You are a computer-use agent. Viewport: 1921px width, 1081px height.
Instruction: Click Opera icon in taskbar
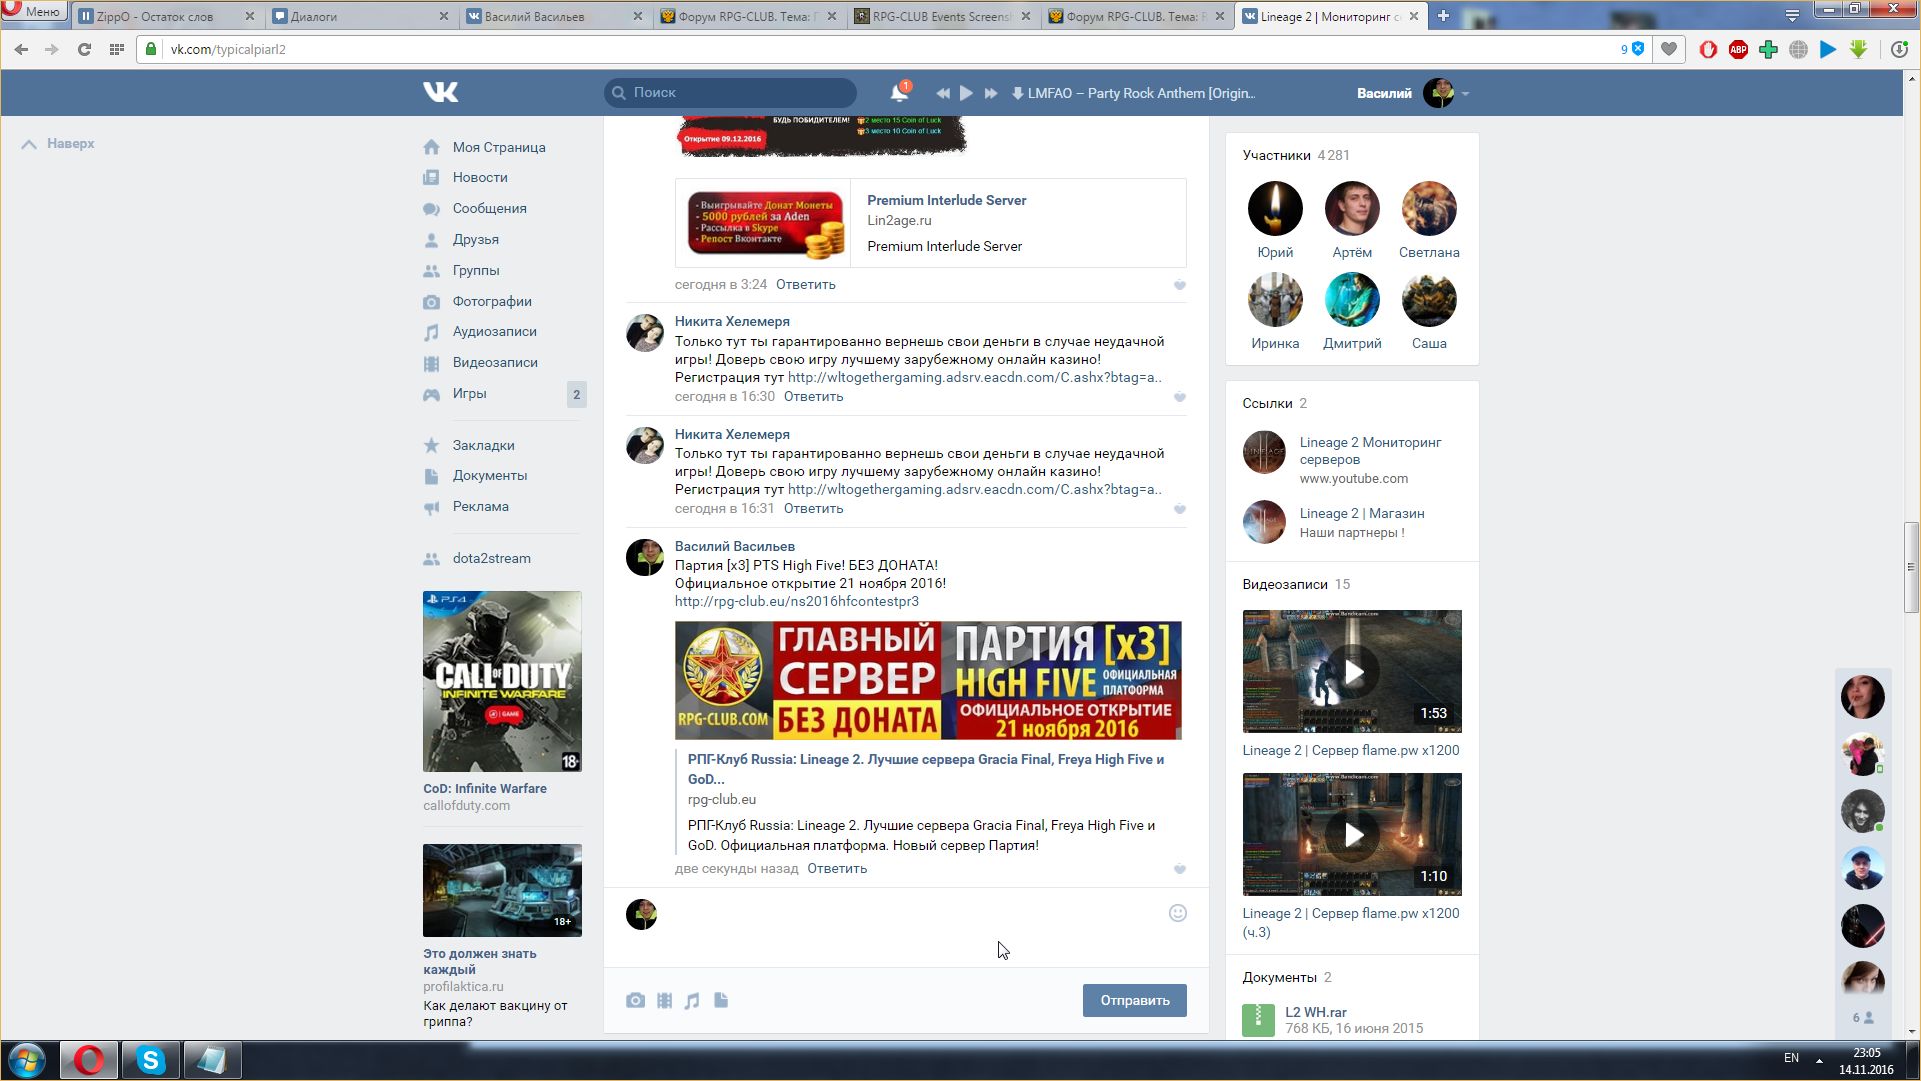pyautogui.click(x=89, y=1060)
